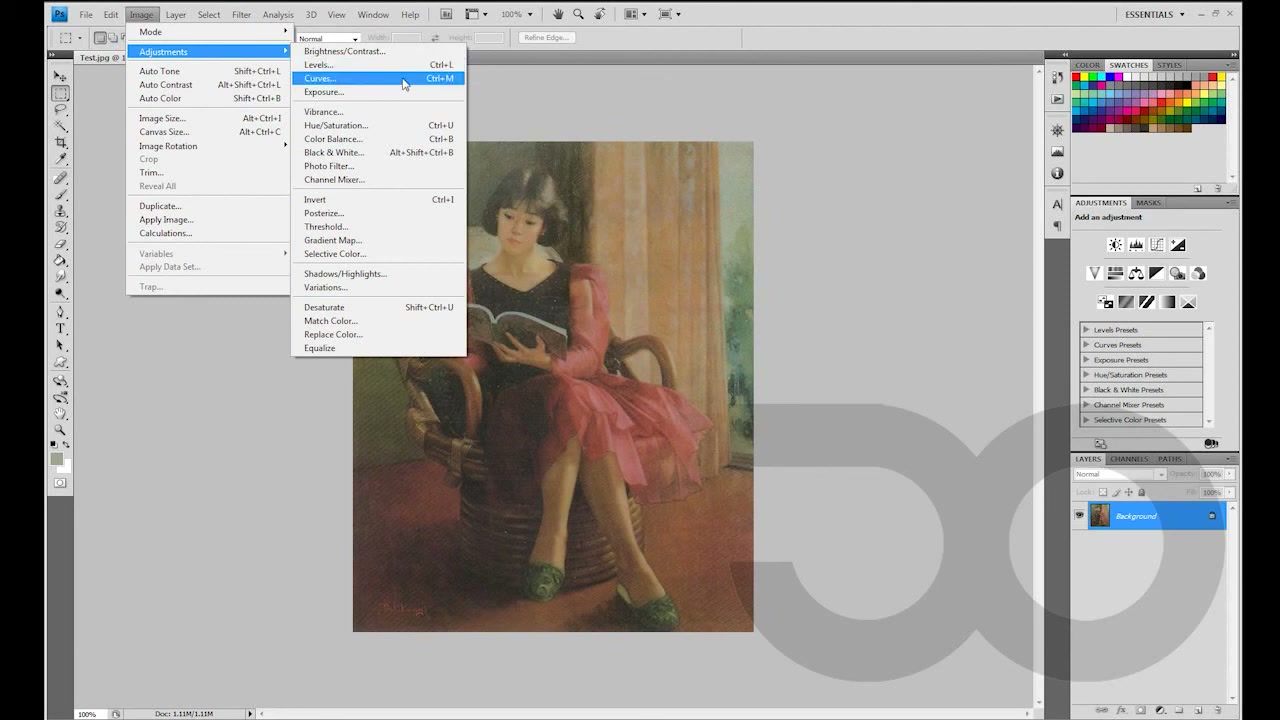
Task: Add an Exposure adjustment icon
Action: point(1178,245)
